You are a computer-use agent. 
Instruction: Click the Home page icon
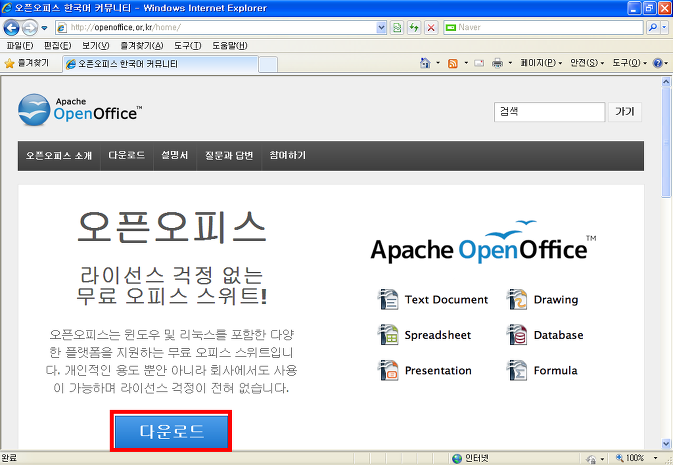pyautogui.click(x=425, y=63)
